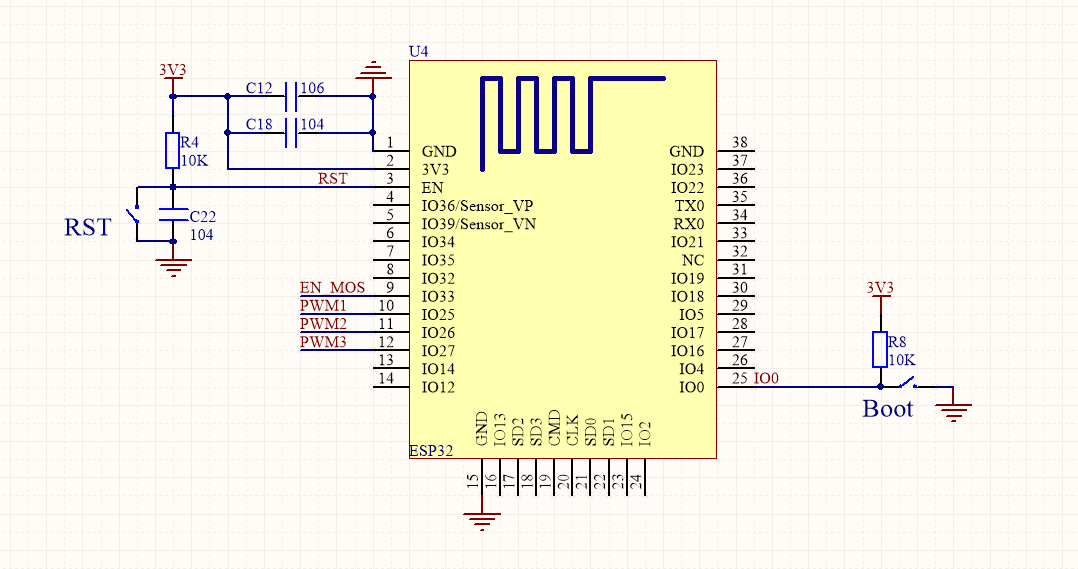Click the IO5 pin name
This screenshot has height=569, width=1078.
tap(692, 315)
